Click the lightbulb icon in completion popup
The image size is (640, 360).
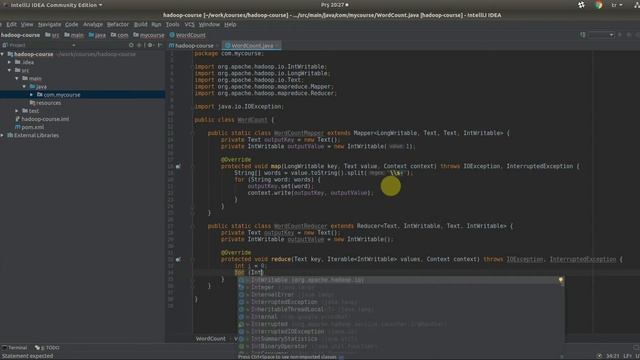pos(561,280)
